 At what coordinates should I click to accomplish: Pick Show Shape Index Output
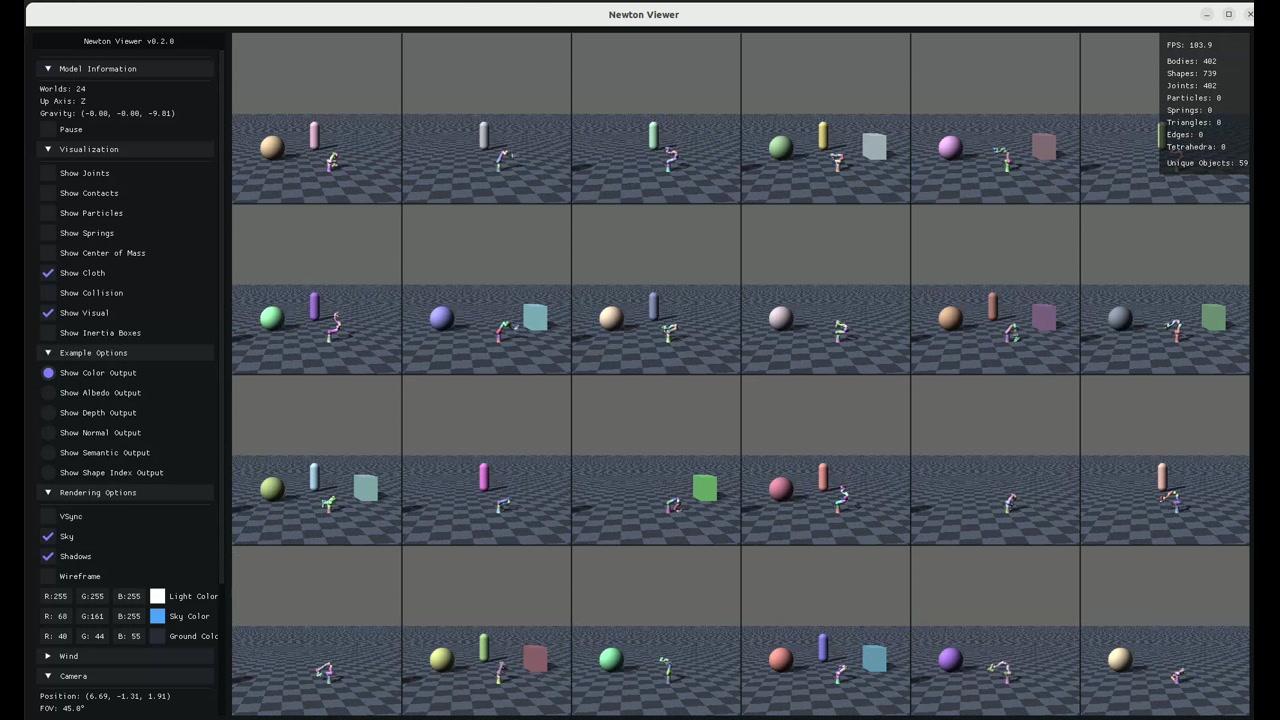(x=48, y=473)
